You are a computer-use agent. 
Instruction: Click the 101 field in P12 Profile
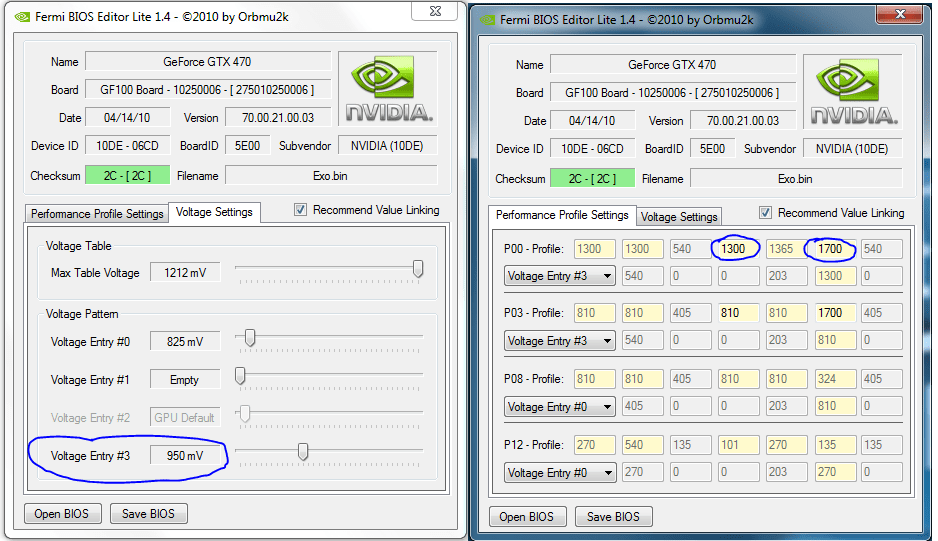coord(738,445)
